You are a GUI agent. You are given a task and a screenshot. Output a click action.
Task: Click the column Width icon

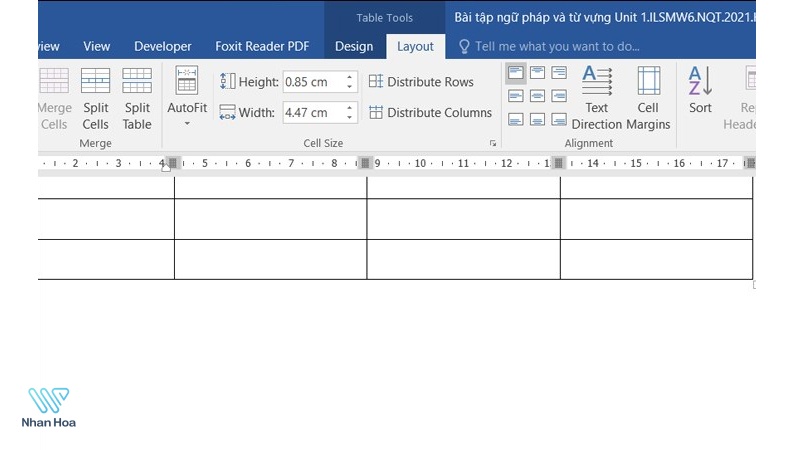(x=228, y=112)
